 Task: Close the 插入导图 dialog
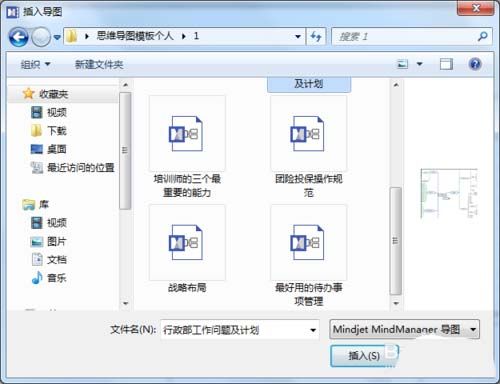(476, 8)
